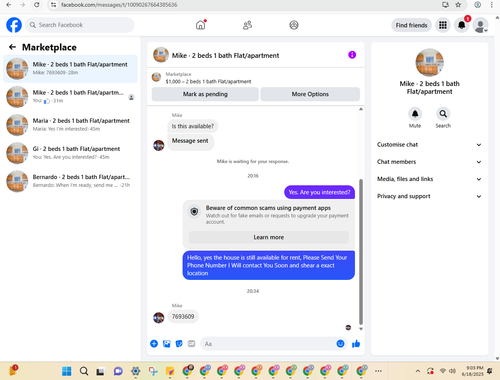
Task: Click the chat scroll up arrow
Action: pyautogui.click(x=361, y=109)
